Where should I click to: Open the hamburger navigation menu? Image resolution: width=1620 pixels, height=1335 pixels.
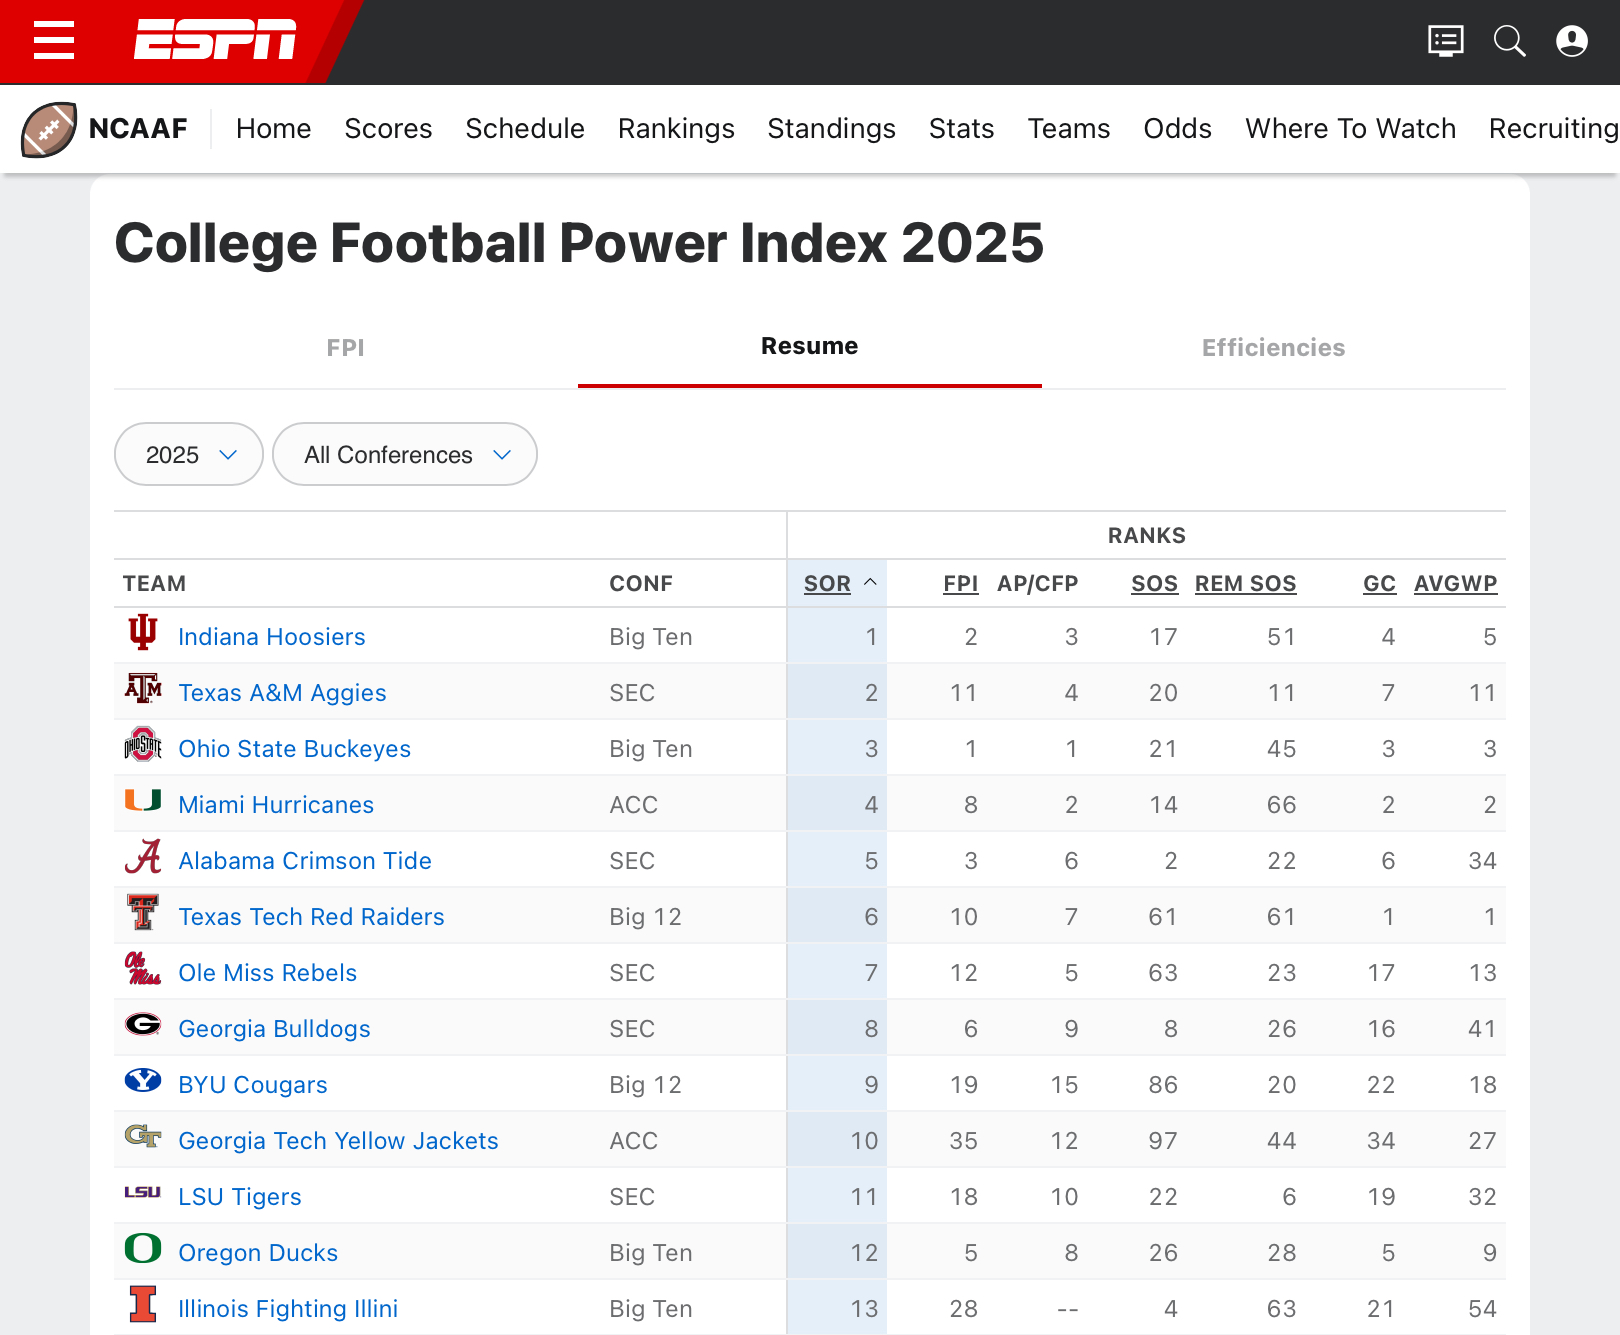(x=54, y=41)
